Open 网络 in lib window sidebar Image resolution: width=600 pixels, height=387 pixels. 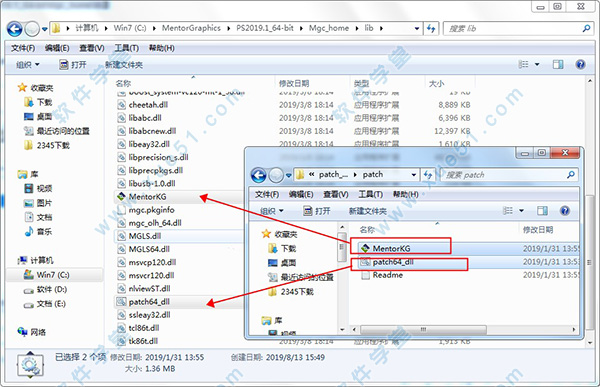click(38, 332)
